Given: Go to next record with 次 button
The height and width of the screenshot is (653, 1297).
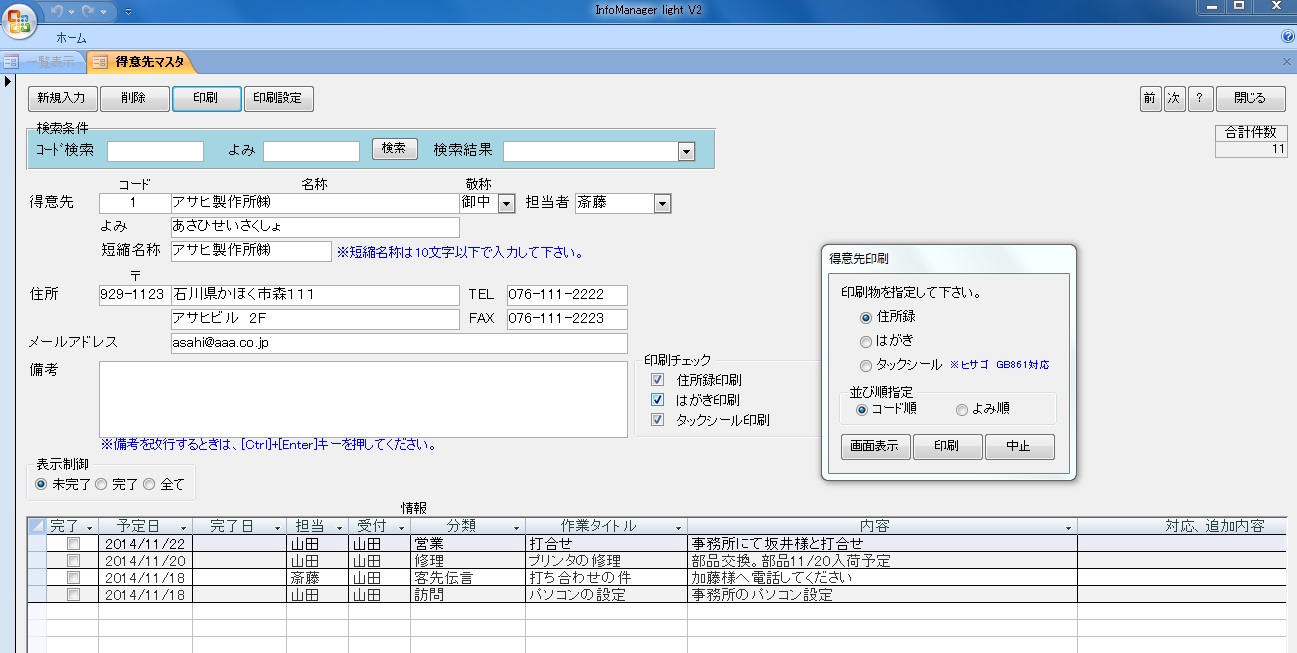Looking at the screenshot, I should (x=1174, y=98).
